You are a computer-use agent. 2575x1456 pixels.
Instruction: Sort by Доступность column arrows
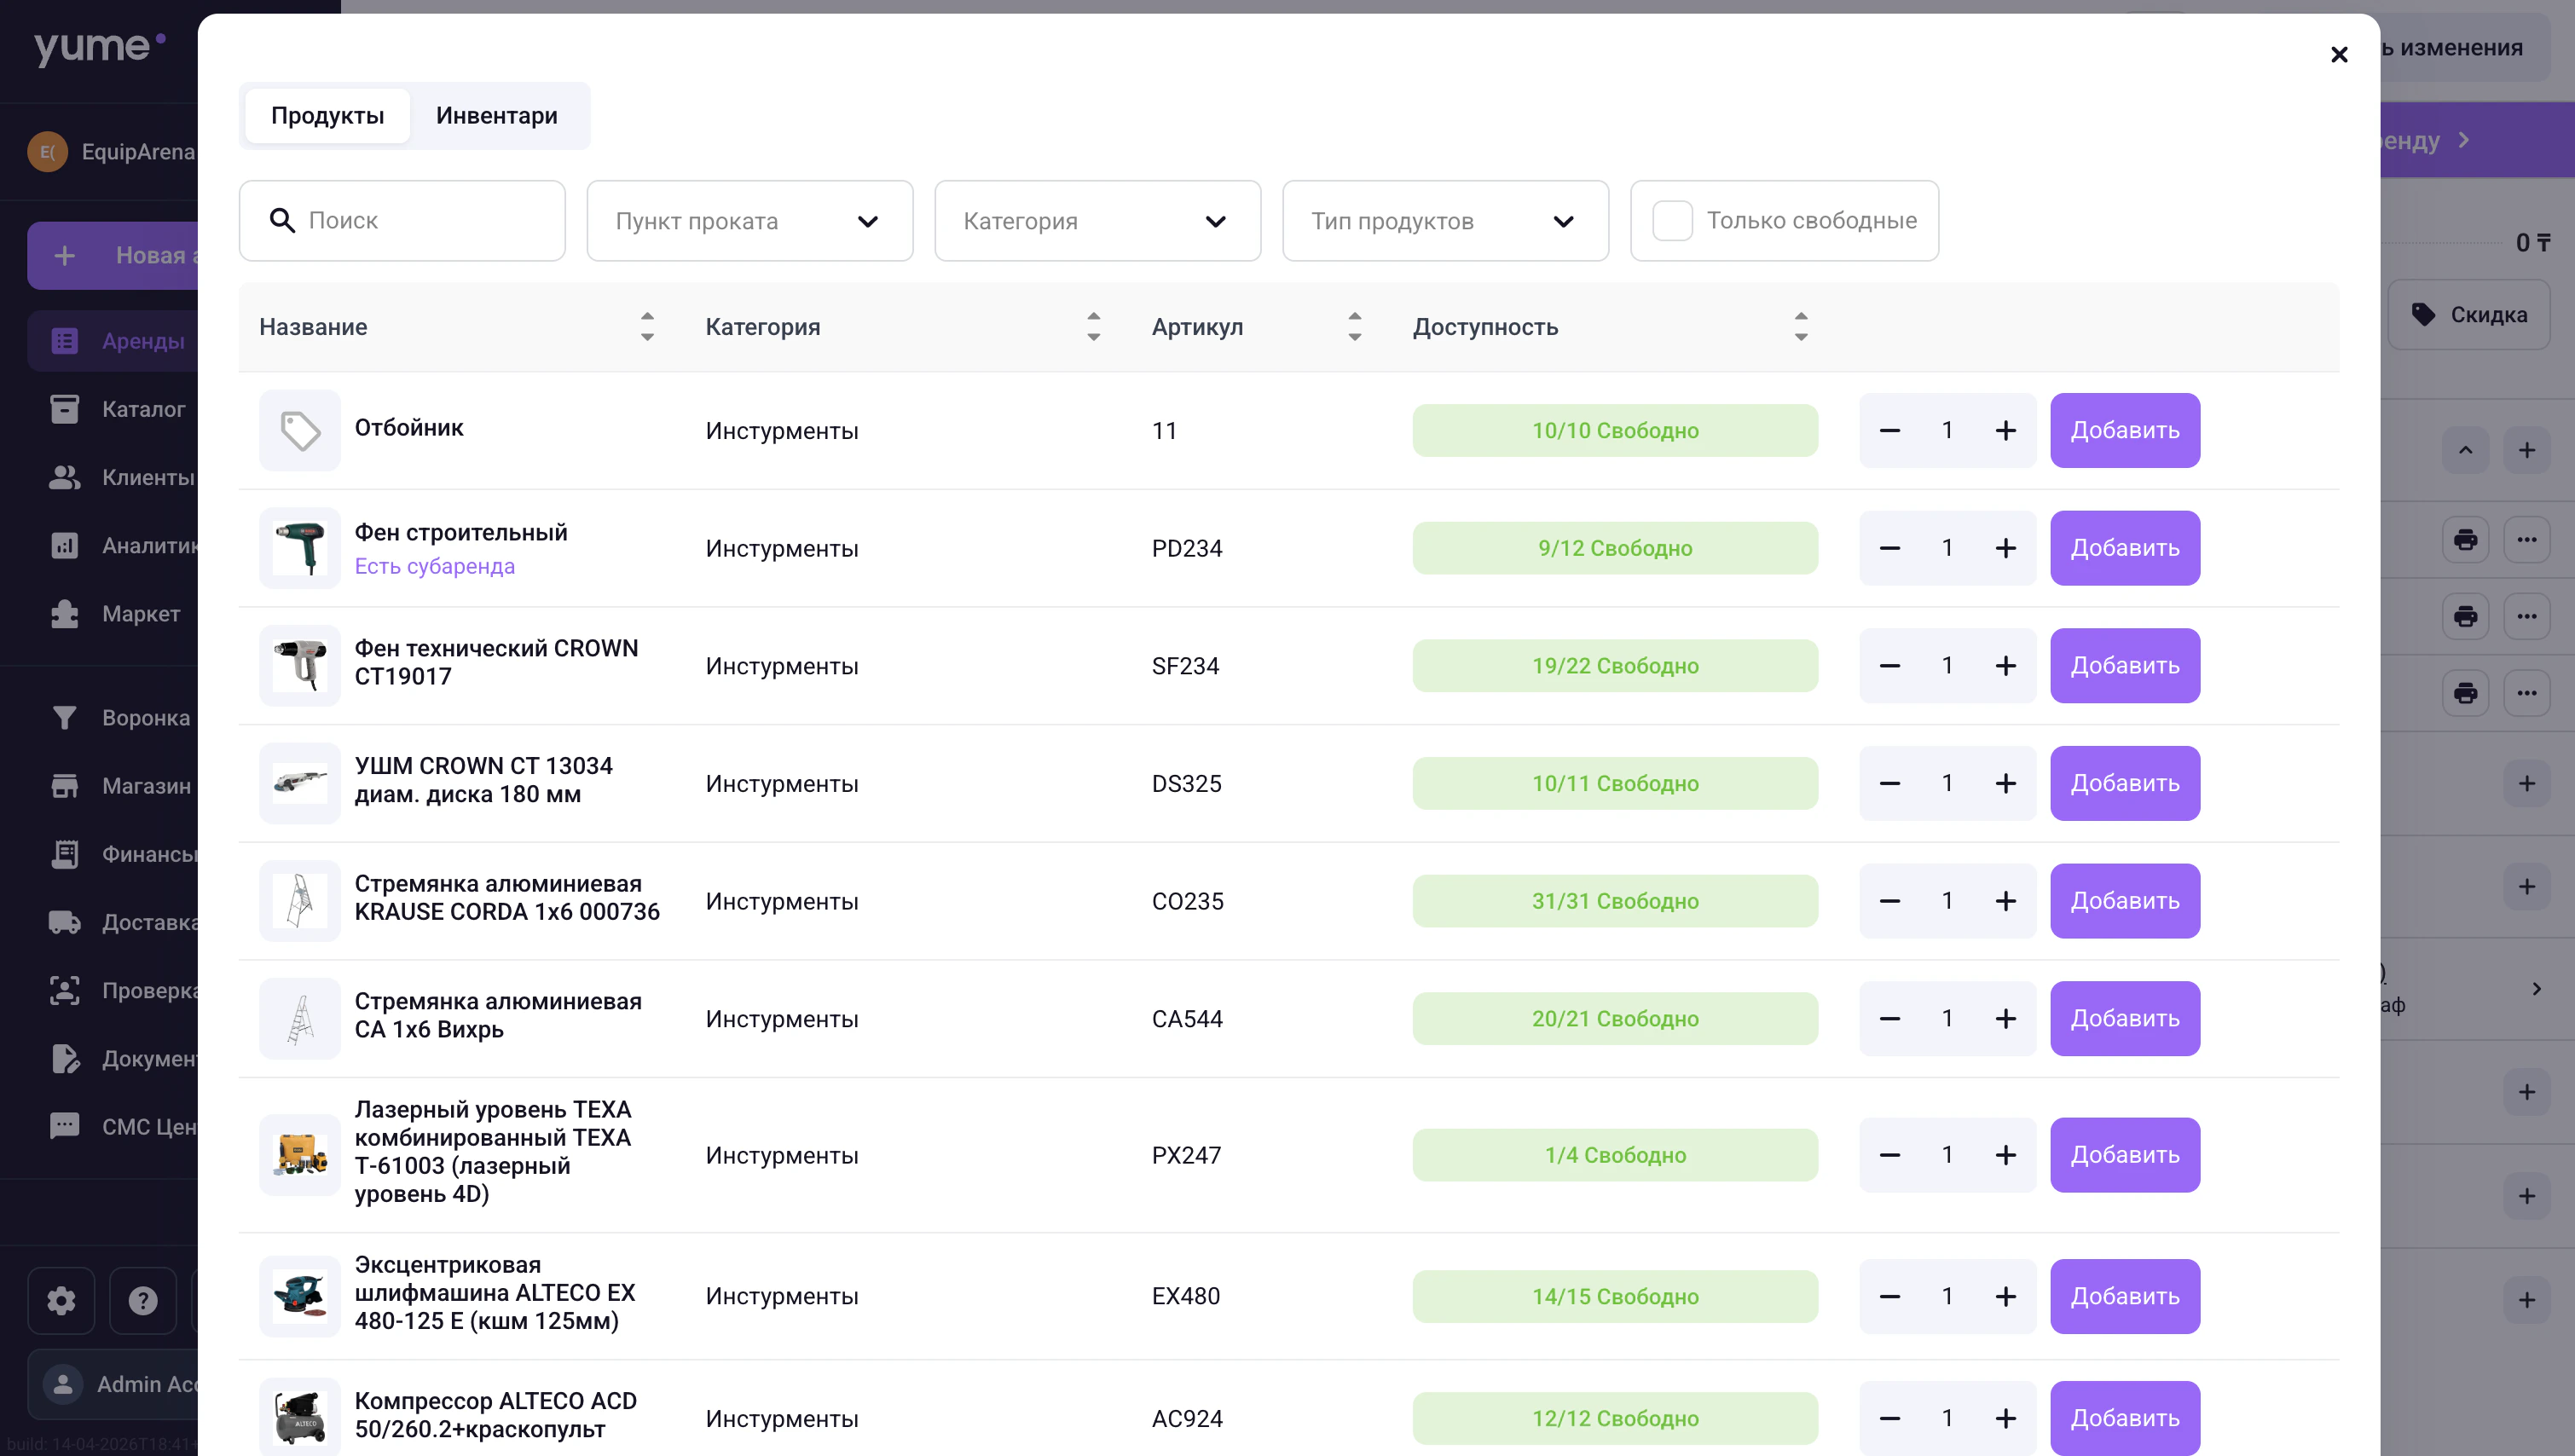coord(1800,326)
